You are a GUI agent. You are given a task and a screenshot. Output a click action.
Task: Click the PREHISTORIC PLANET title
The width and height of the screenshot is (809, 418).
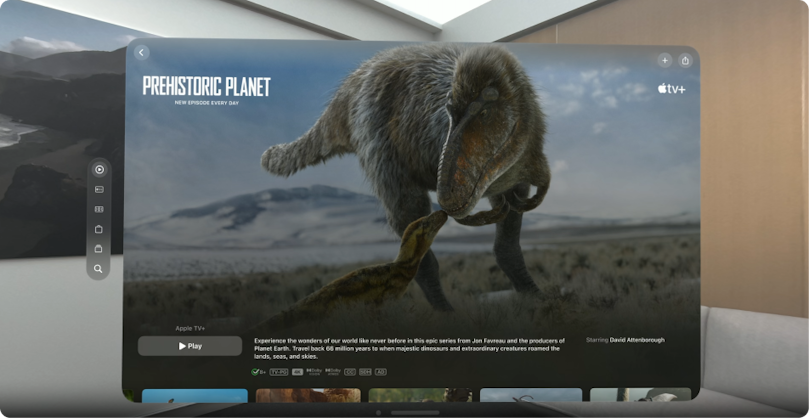[206, 86]
